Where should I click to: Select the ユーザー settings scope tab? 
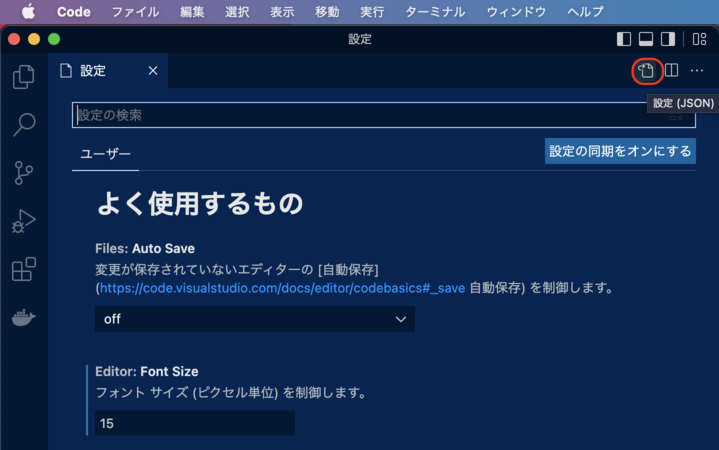(105, 154)
